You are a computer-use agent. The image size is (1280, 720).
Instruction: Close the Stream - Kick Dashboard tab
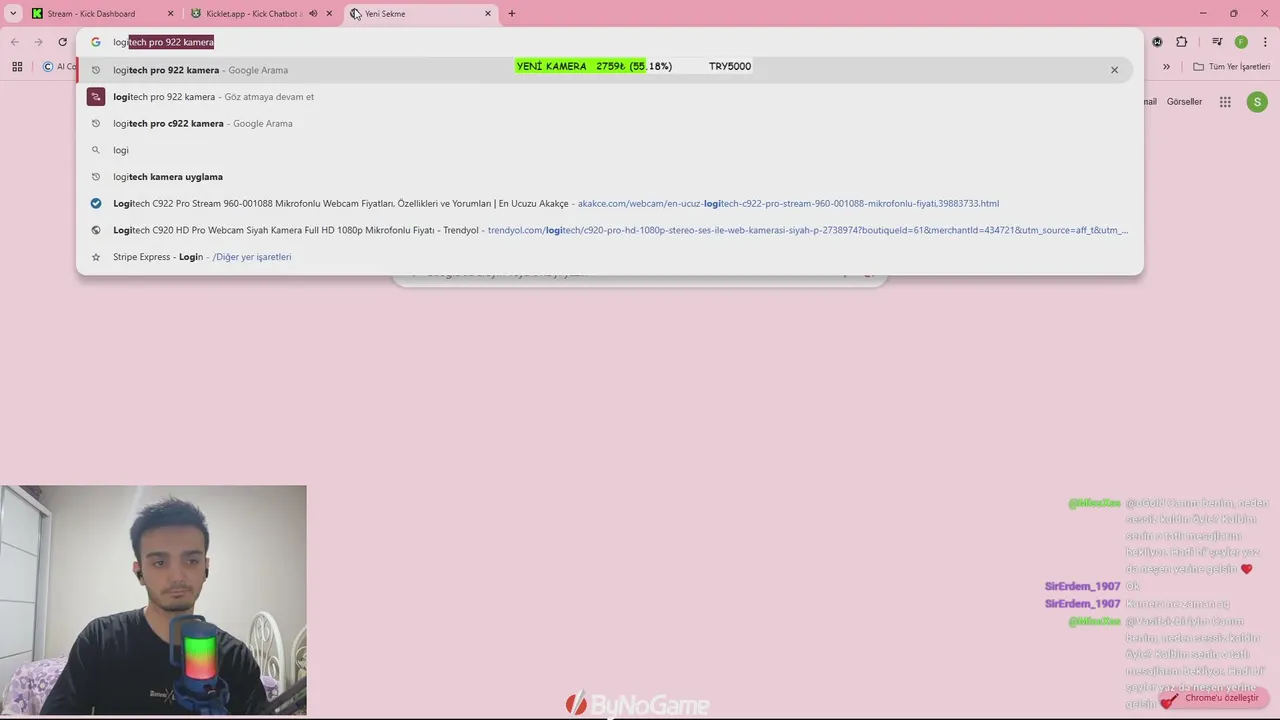click(x=170, y=14)
